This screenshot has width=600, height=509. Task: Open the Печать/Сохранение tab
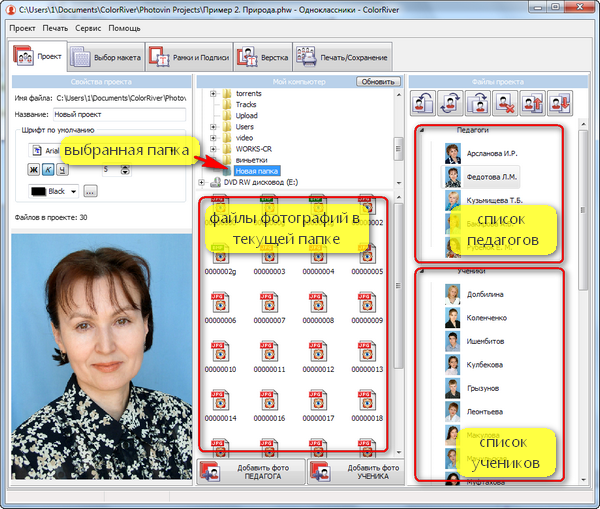click(x=342, y=57)
